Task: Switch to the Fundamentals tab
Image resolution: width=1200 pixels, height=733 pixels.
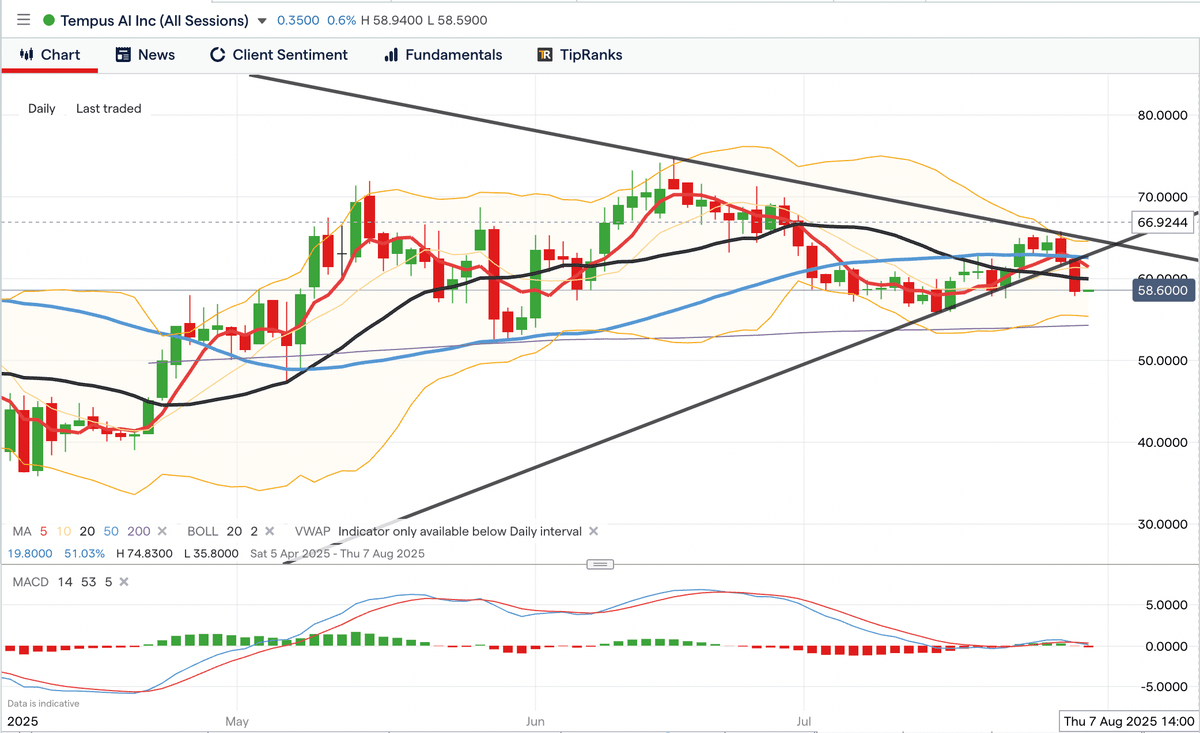Action: pos(443,55)
